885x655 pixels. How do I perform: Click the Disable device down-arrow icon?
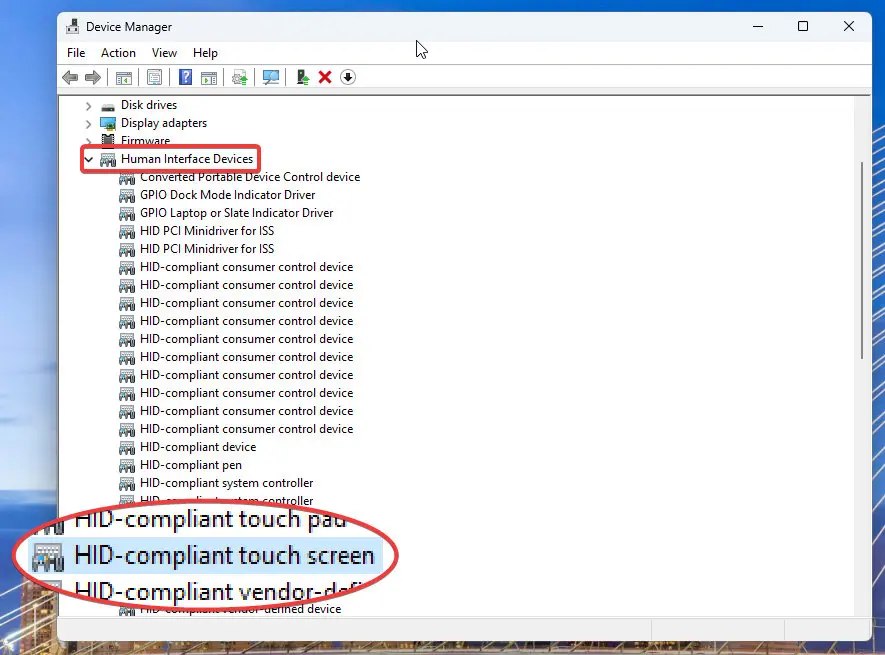point(348,78)
